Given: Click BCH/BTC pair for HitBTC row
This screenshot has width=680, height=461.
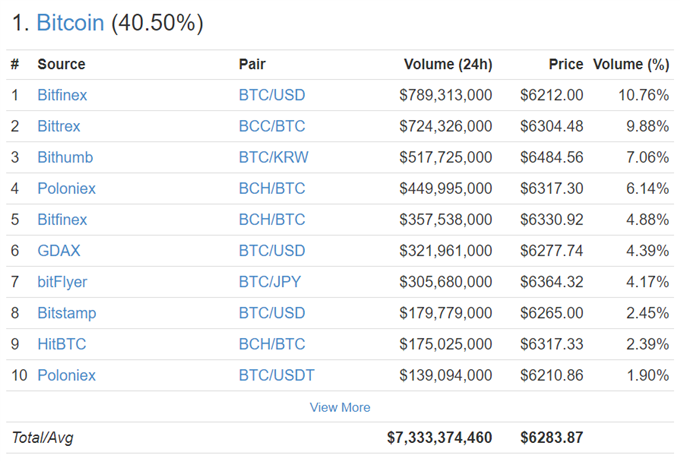Looking at the screenshot, I should 272,344.
